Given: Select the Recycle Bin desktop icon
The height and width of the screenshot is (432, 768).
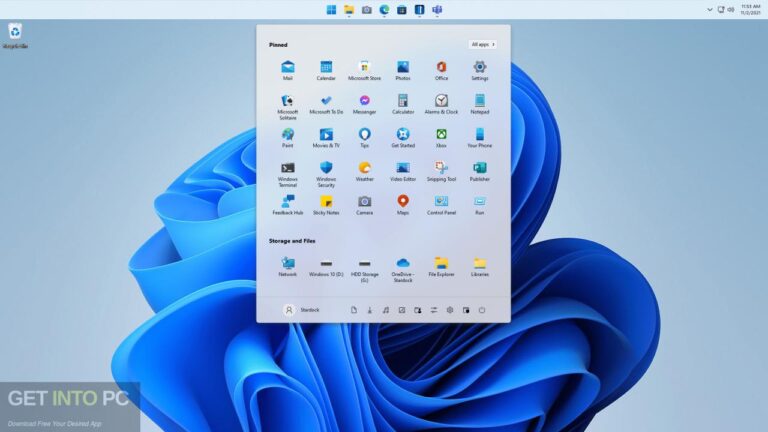Looking at the screenshot, I should [x=15, y=36].
